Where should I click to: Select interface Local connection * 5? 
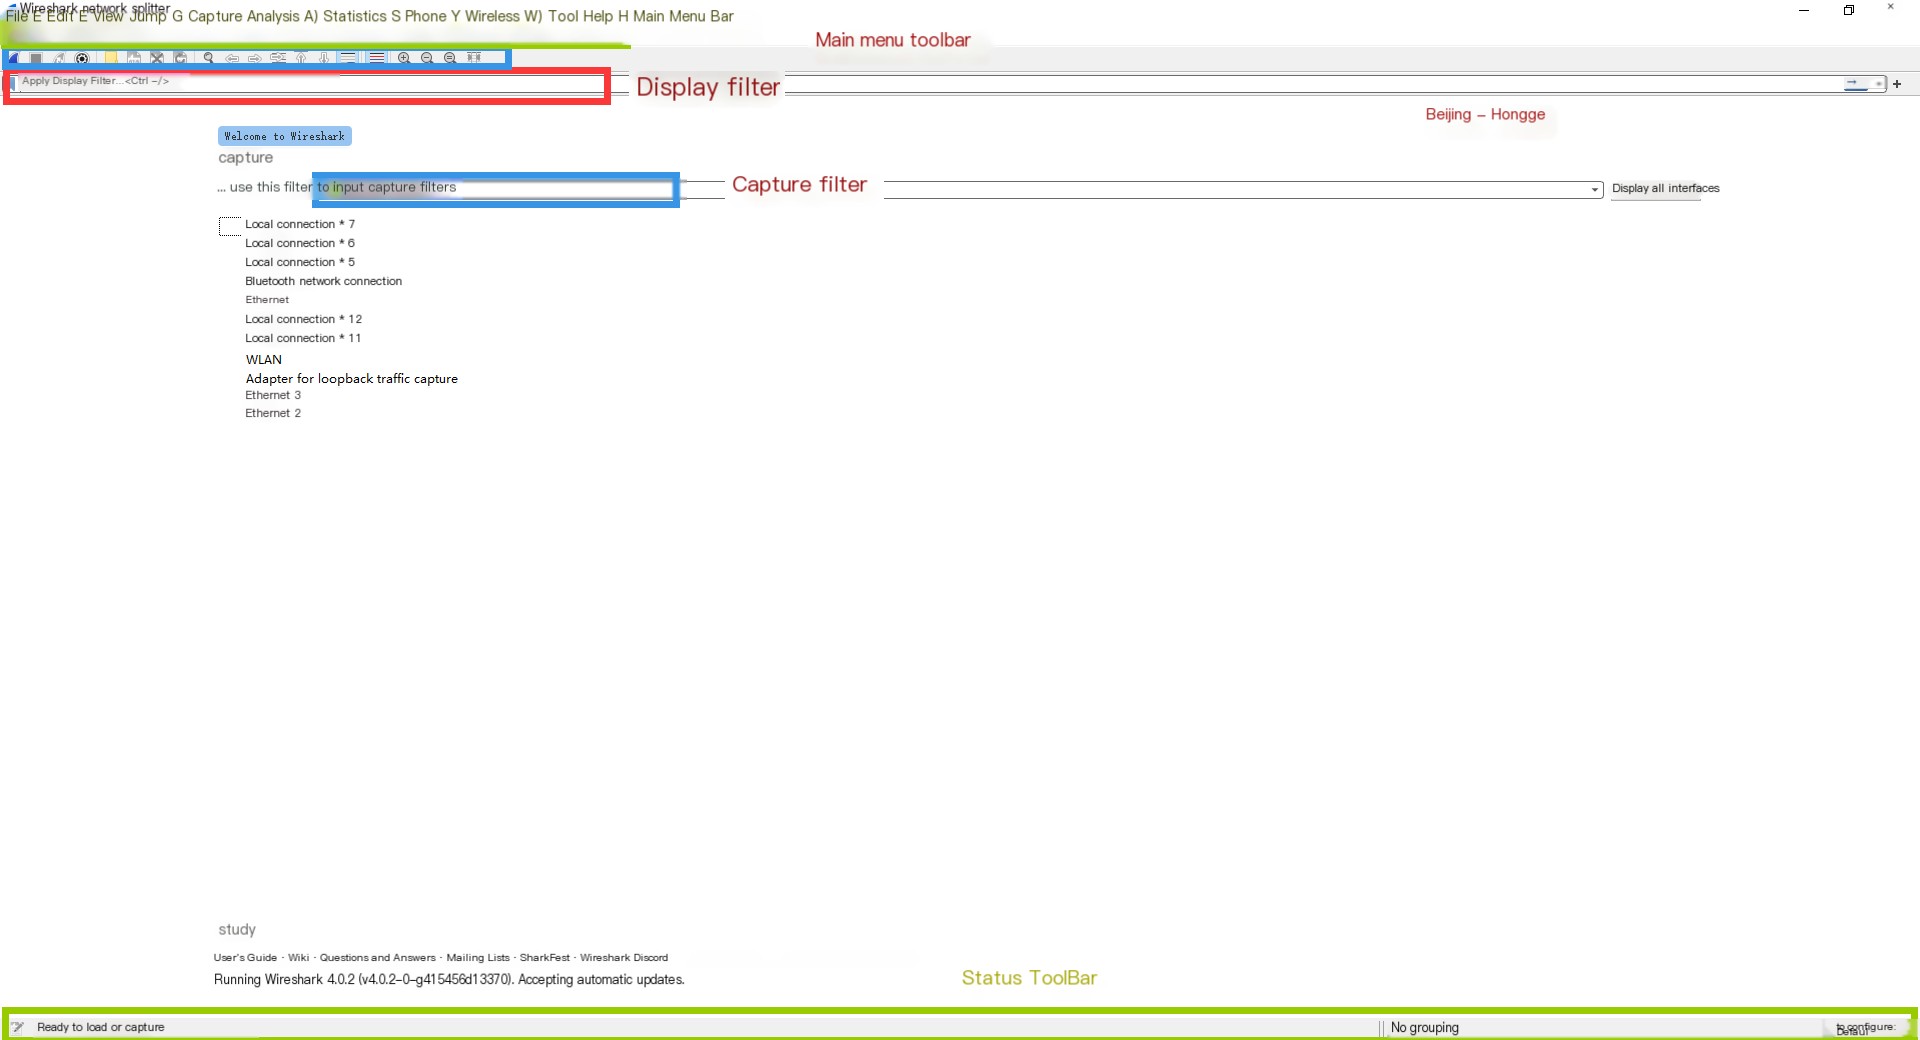pos(300,262)
